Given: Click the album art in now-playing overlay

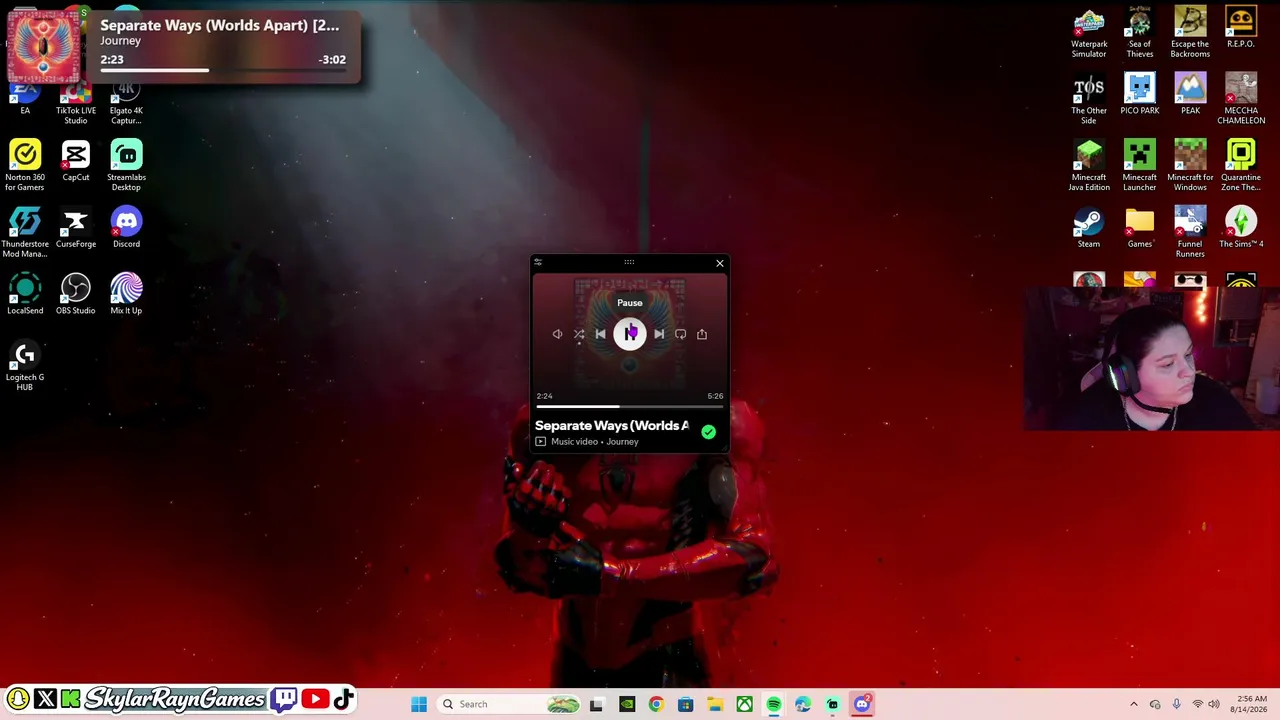Looking at the screenshot, I should point(44,46).
